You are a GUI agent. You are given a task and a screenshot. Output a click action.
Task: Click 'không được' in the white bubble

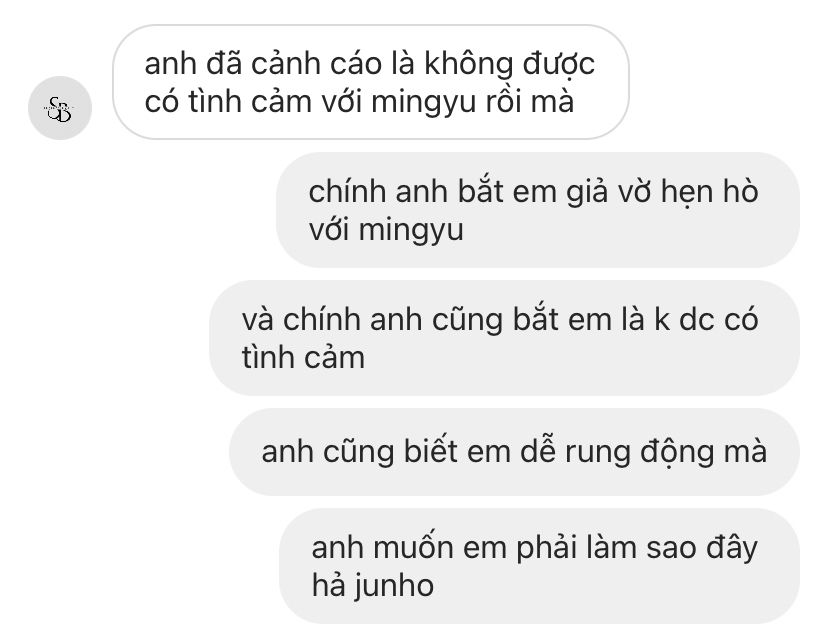pos(510,65)
